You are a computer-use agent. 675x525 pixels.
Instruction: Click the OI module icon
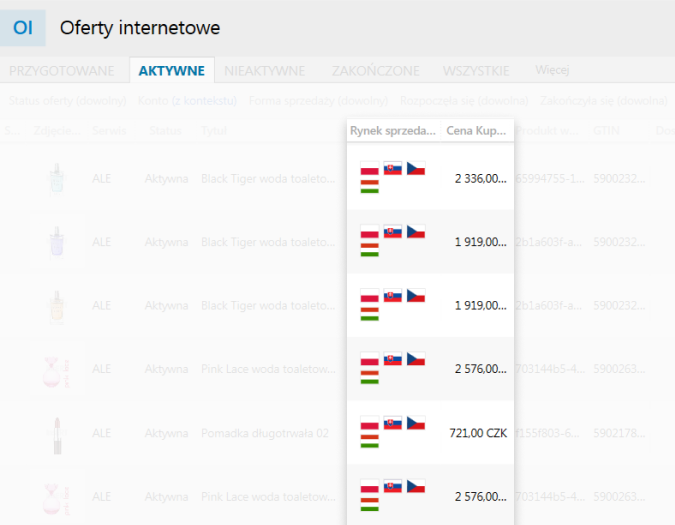[x=22, y=28]
